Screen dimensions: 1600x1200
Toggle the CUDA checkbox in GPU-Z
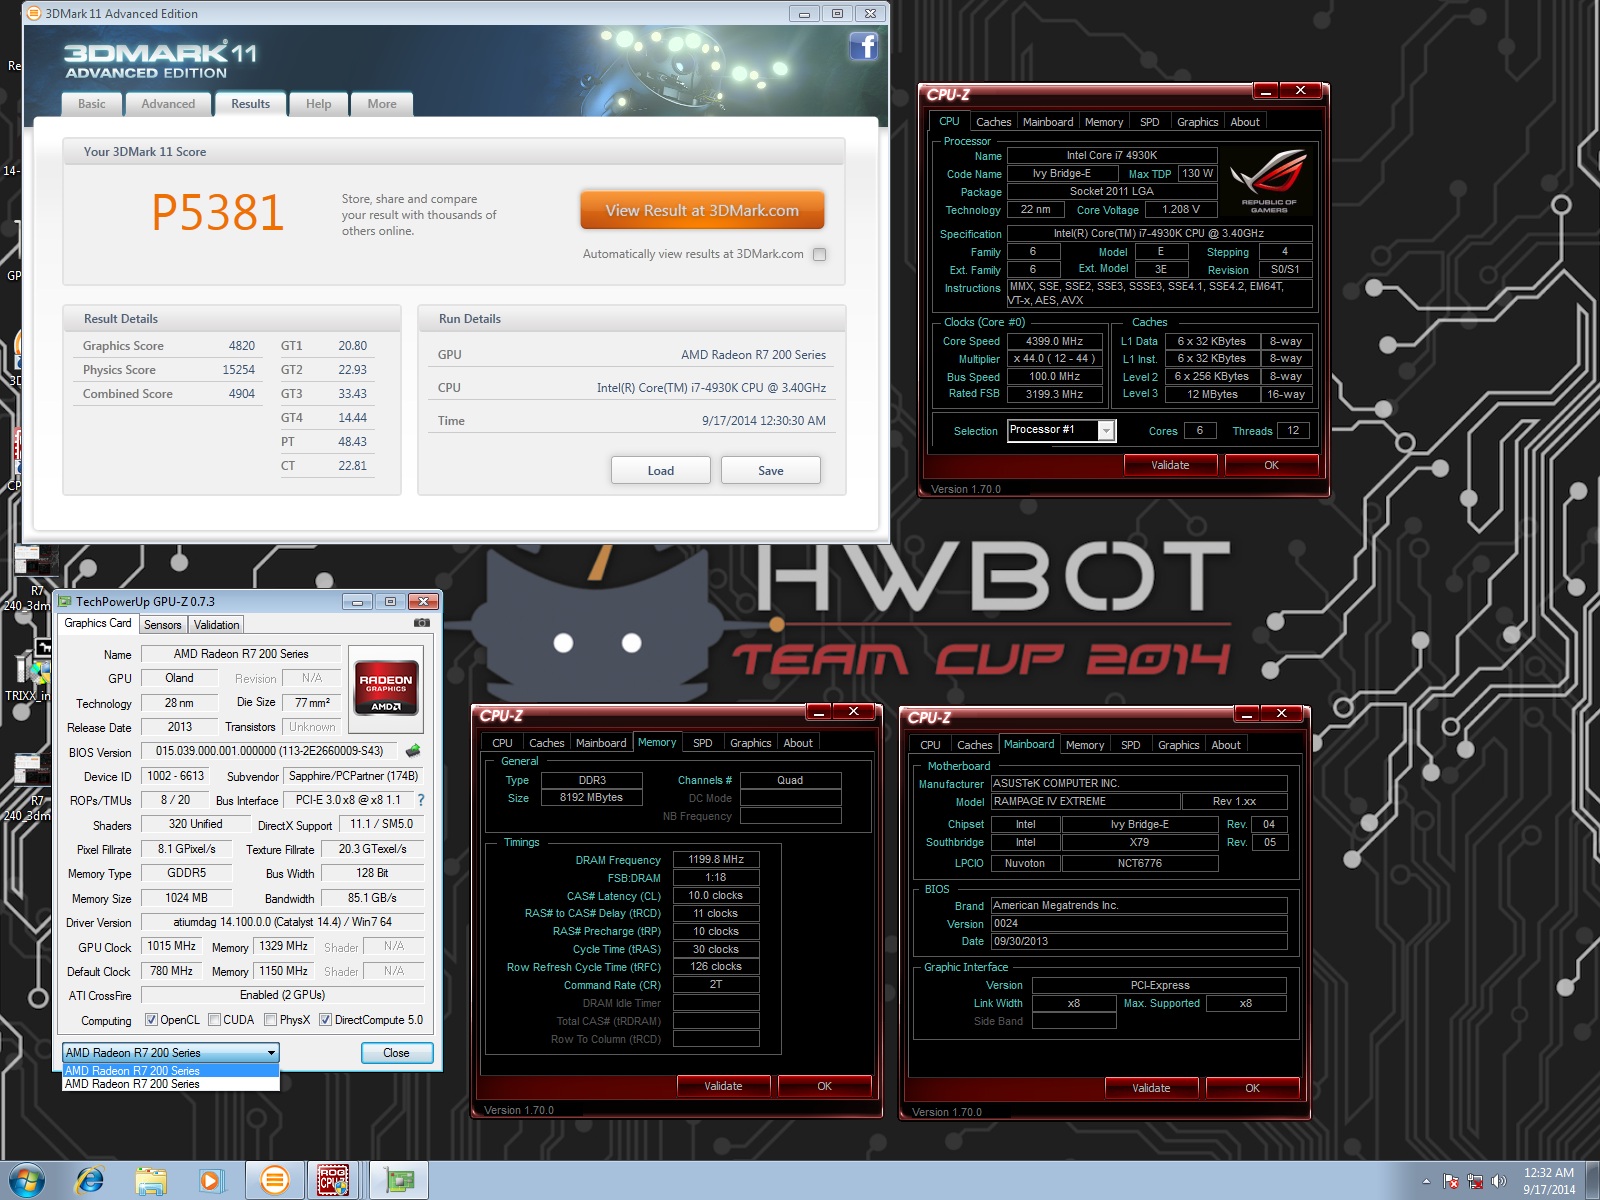tap(214, 1020)
